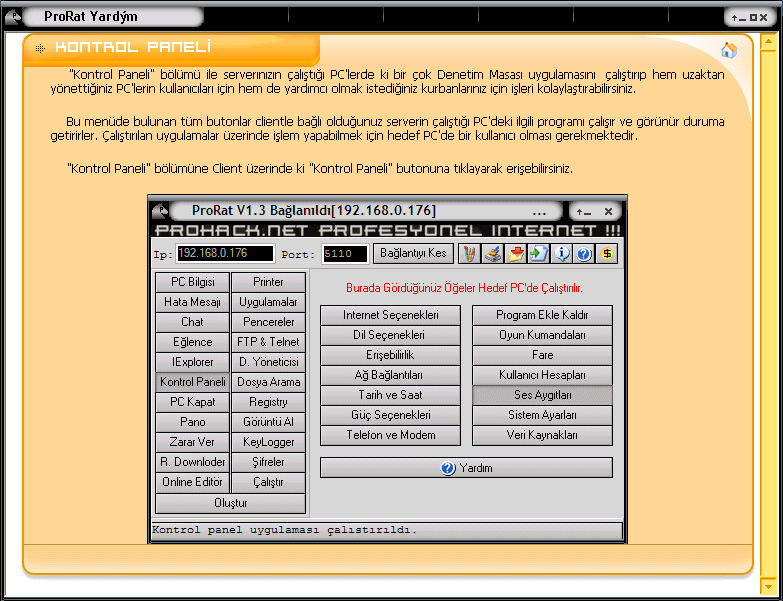Click the Ses Aygıtları button

coord(542,395)
